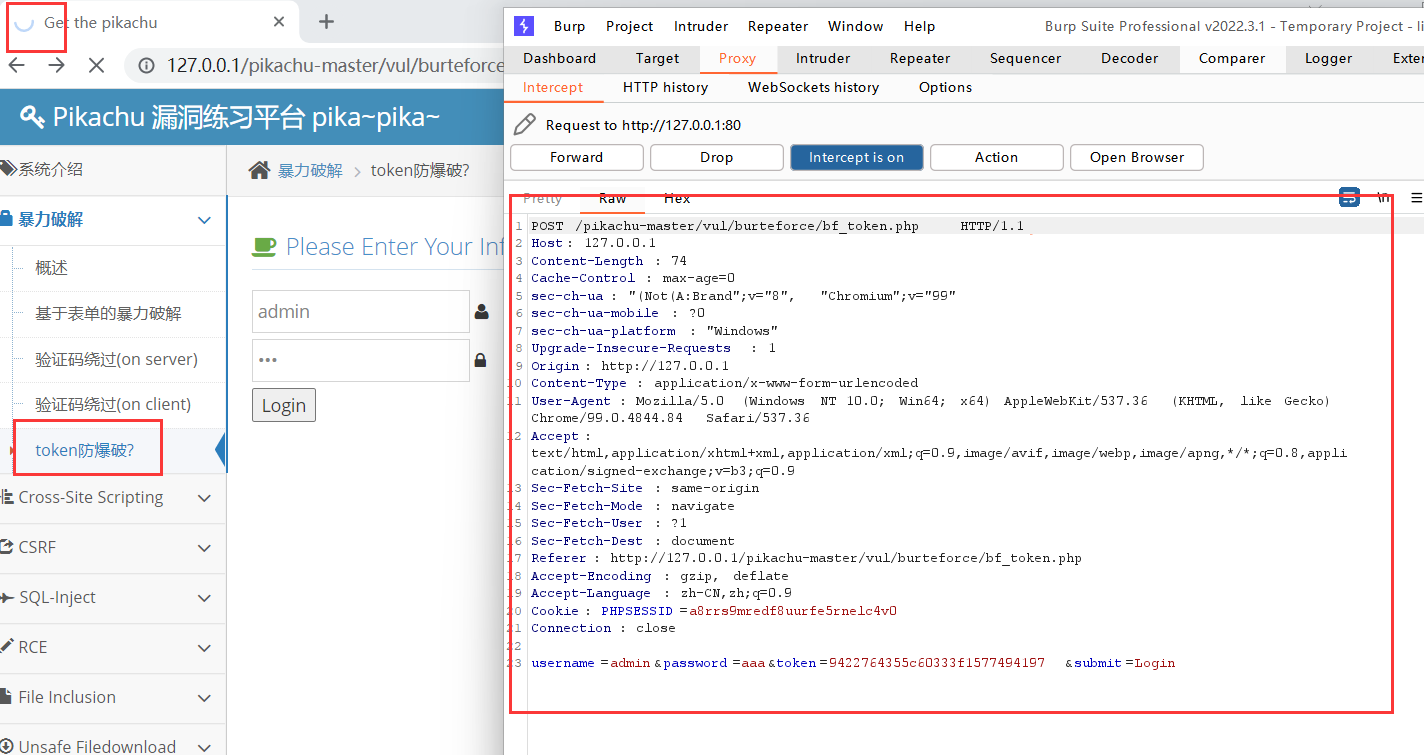Click the pencil edit icon beside request target

[x=524, y=125]
